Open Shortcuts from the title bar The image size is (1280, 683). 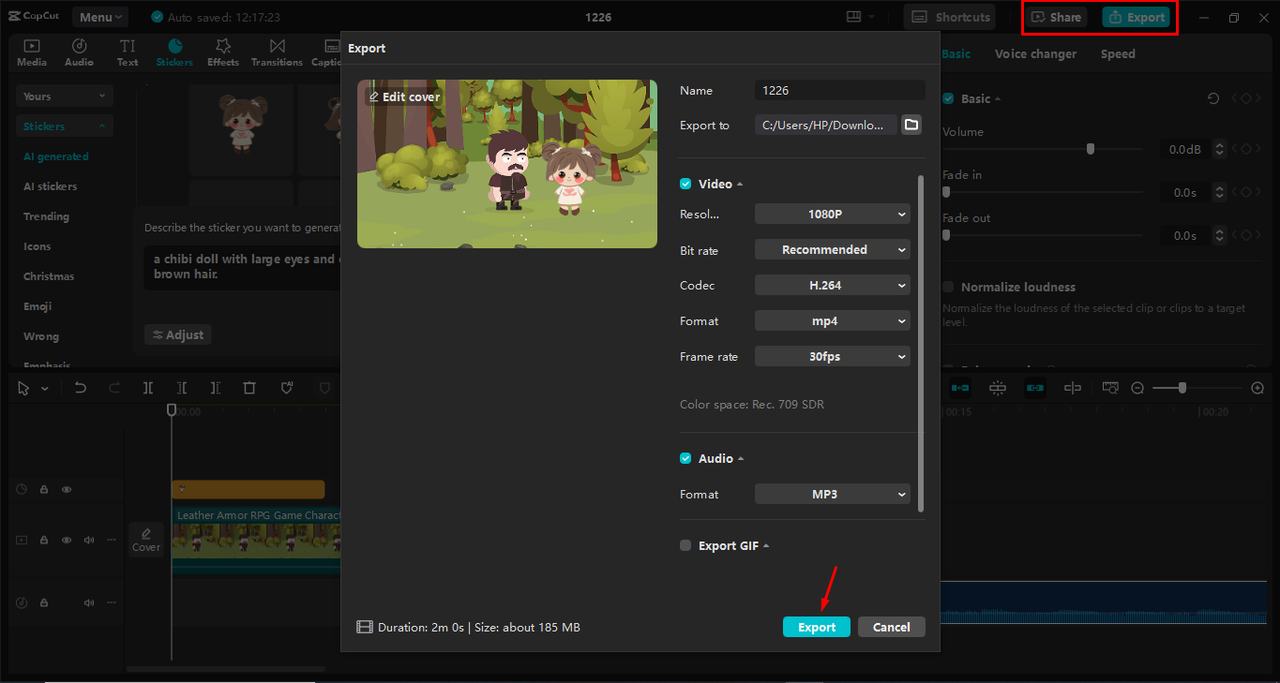point(949,17)
